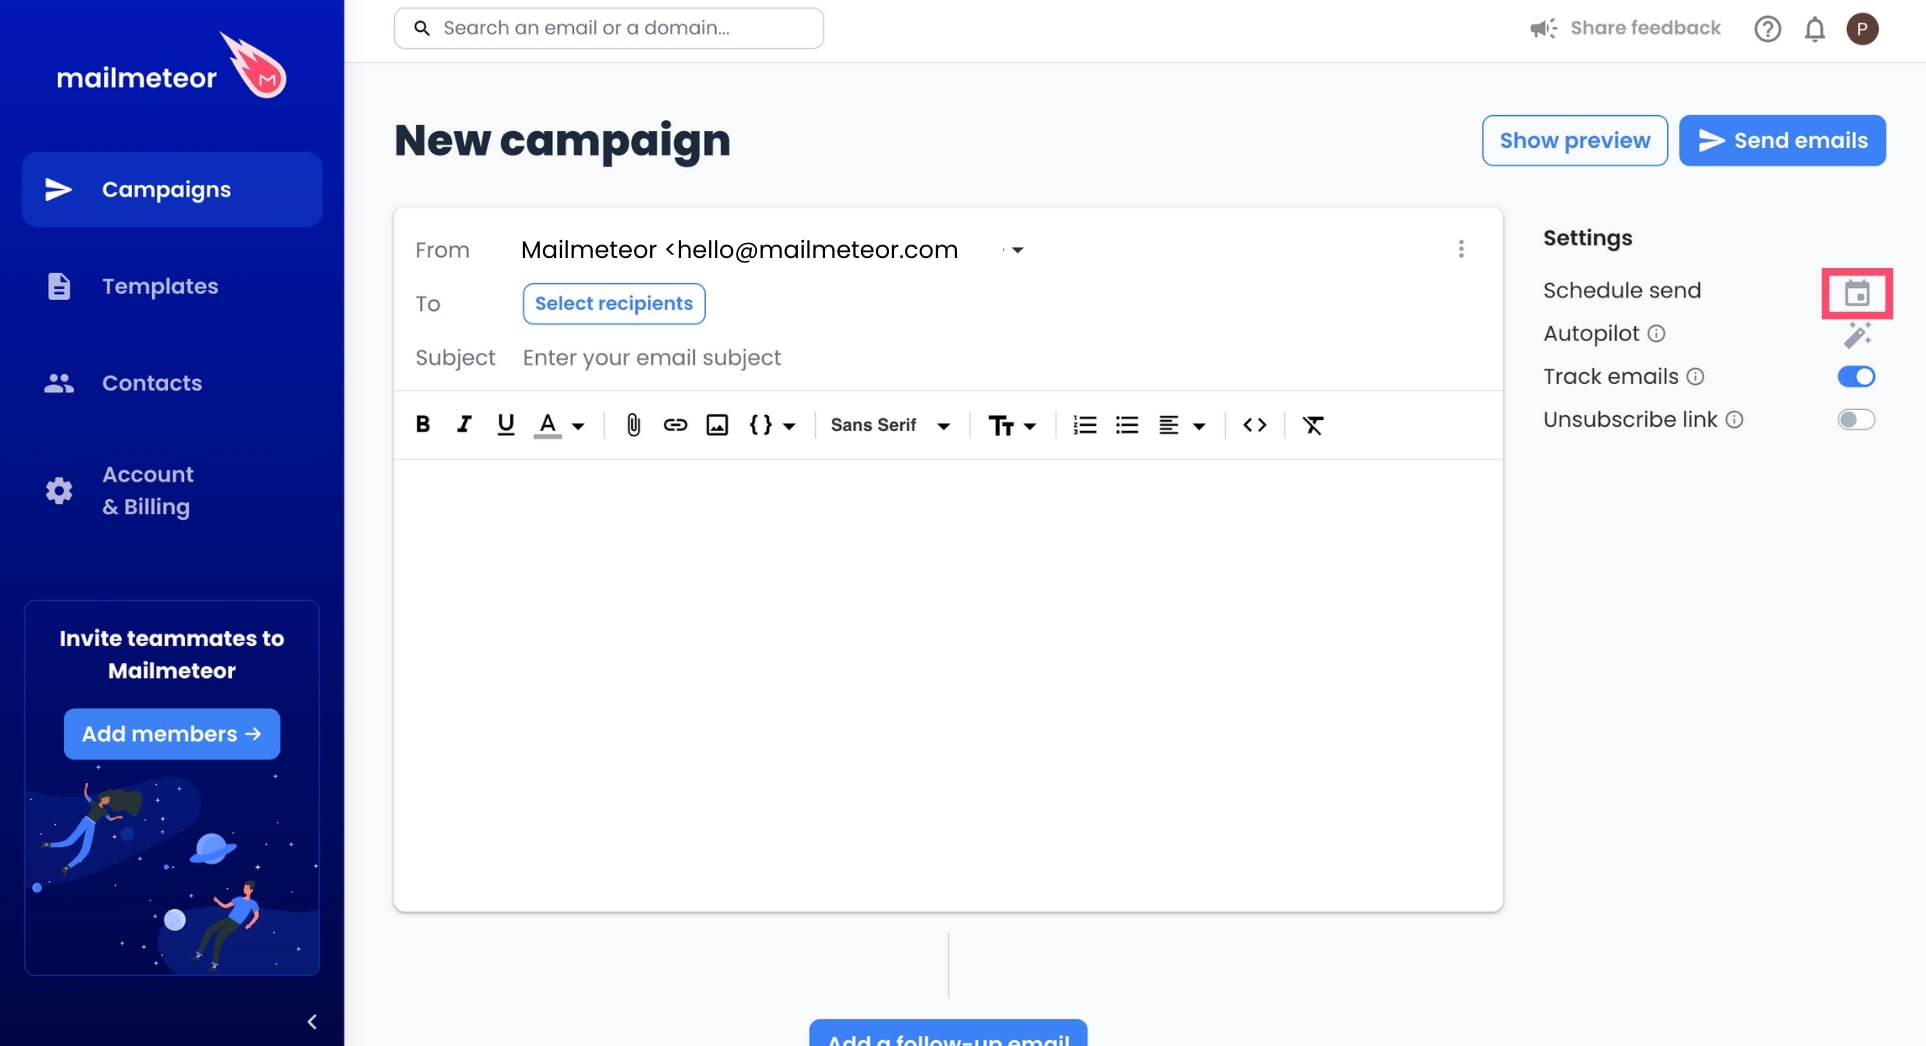Click Select recipients button

point(614,304)
